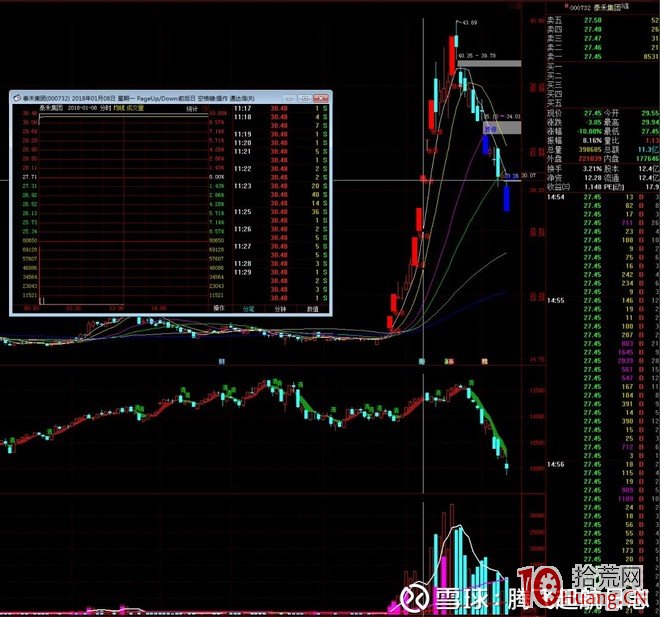660x617 pixels.
Task: Minimize the intraday popup window
Action: point(289,98)
